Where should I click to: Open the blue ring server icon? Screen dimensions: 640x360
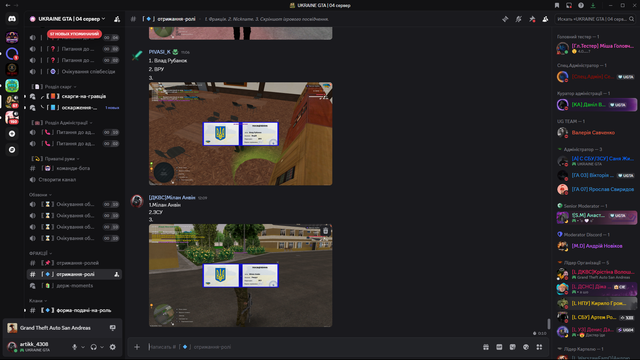pos(12,53)
